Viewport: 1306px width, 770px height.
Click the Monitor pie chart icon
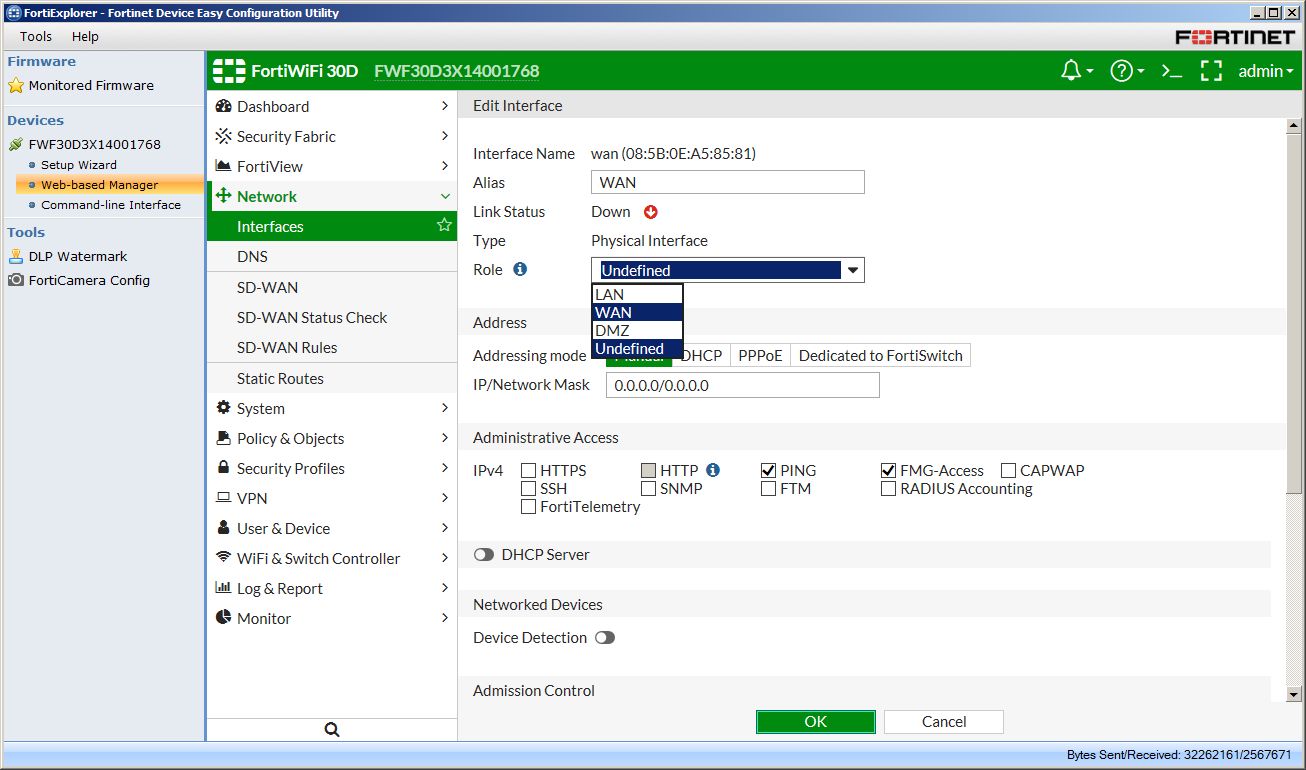coord(224,618)
